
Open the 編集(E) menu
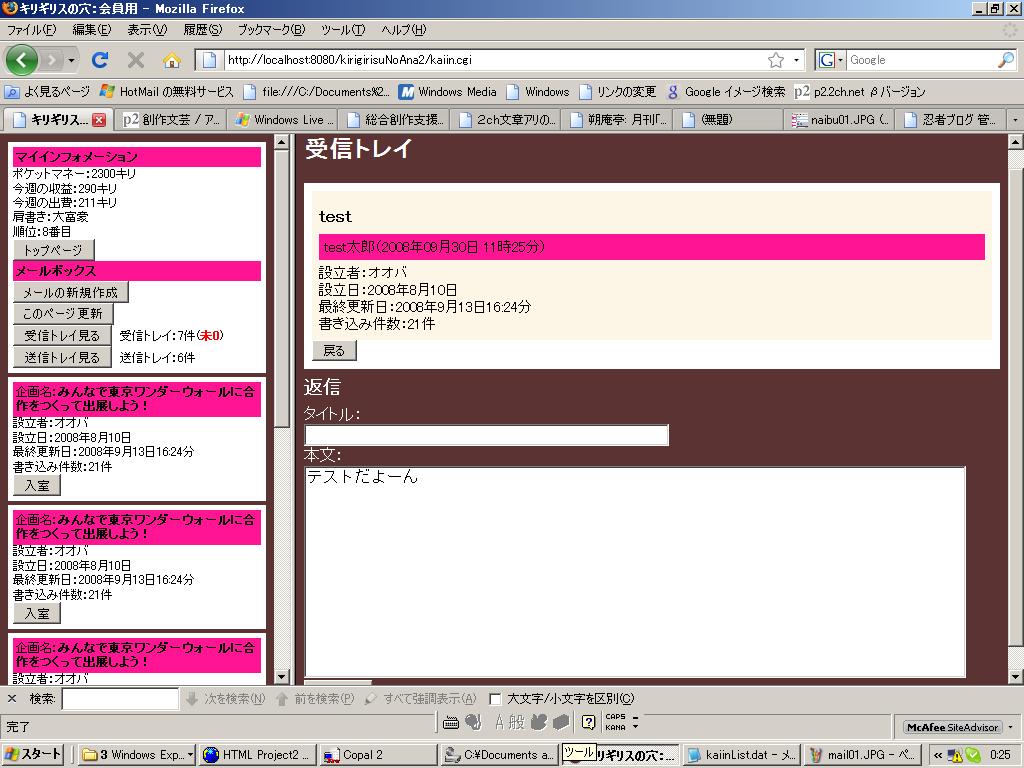click(91, 29)
